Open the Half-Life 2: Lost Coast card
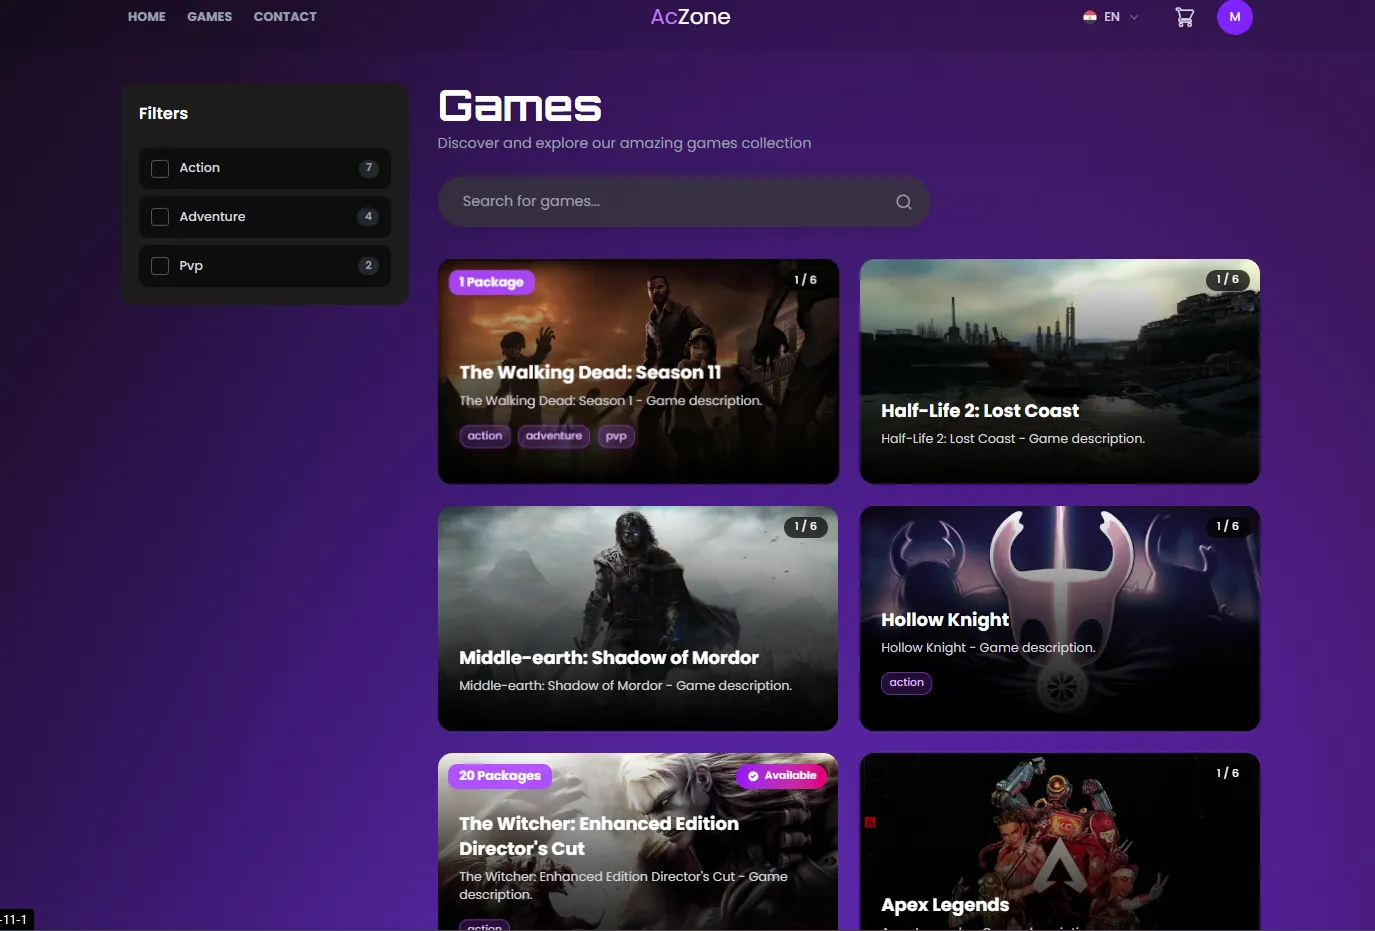The image size is (1375, 931). point(1059,371)
